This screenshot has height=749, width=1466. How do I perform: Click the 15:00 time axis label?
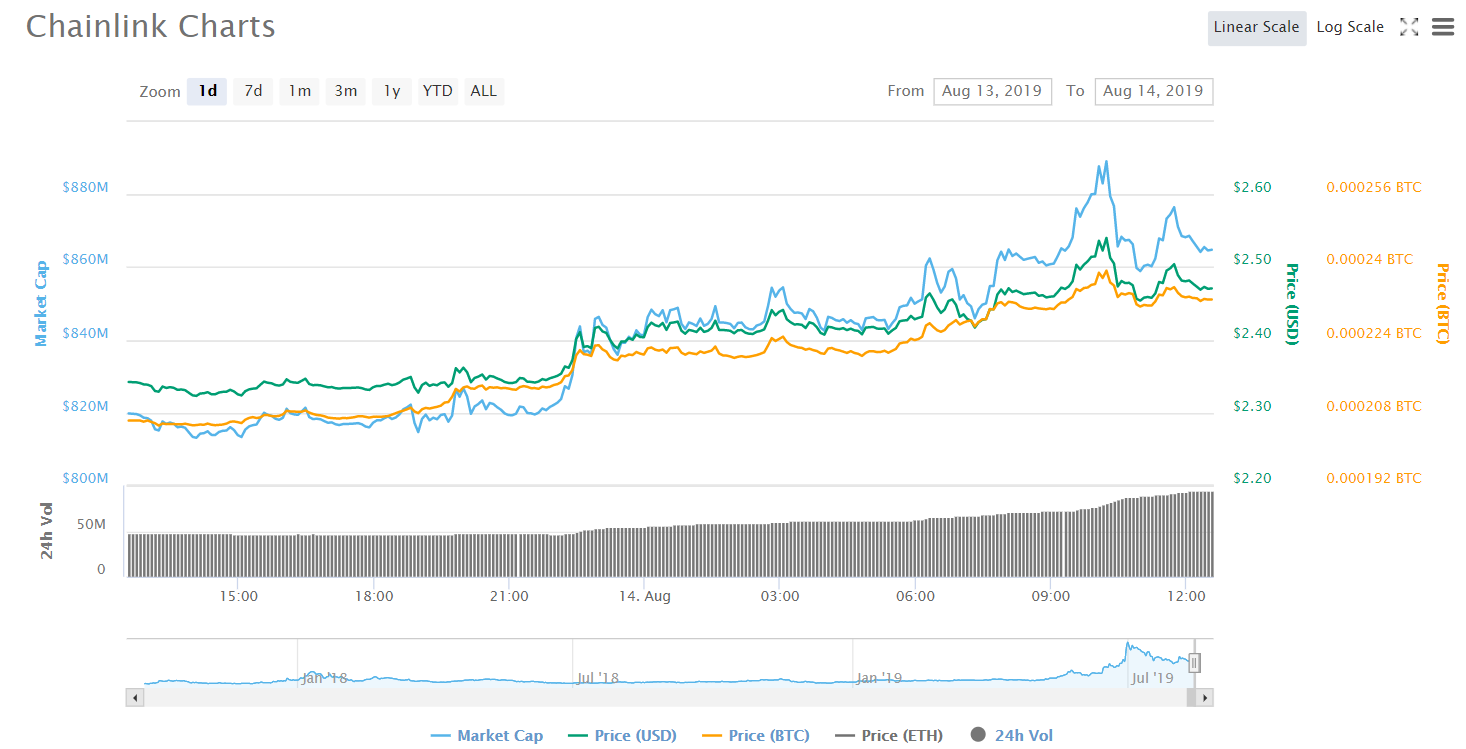[238, 596]
